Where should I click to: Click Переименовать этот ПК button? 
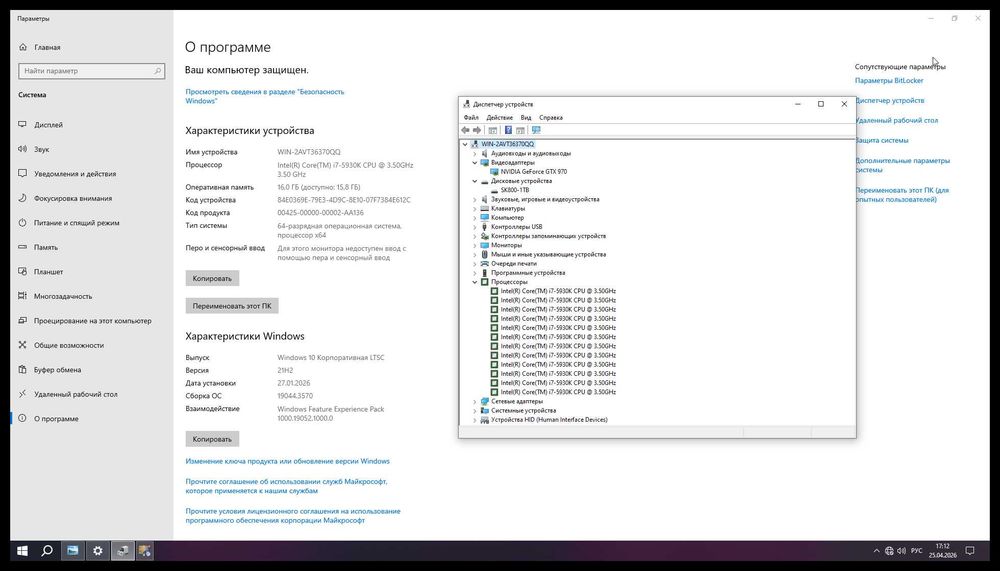232,306
